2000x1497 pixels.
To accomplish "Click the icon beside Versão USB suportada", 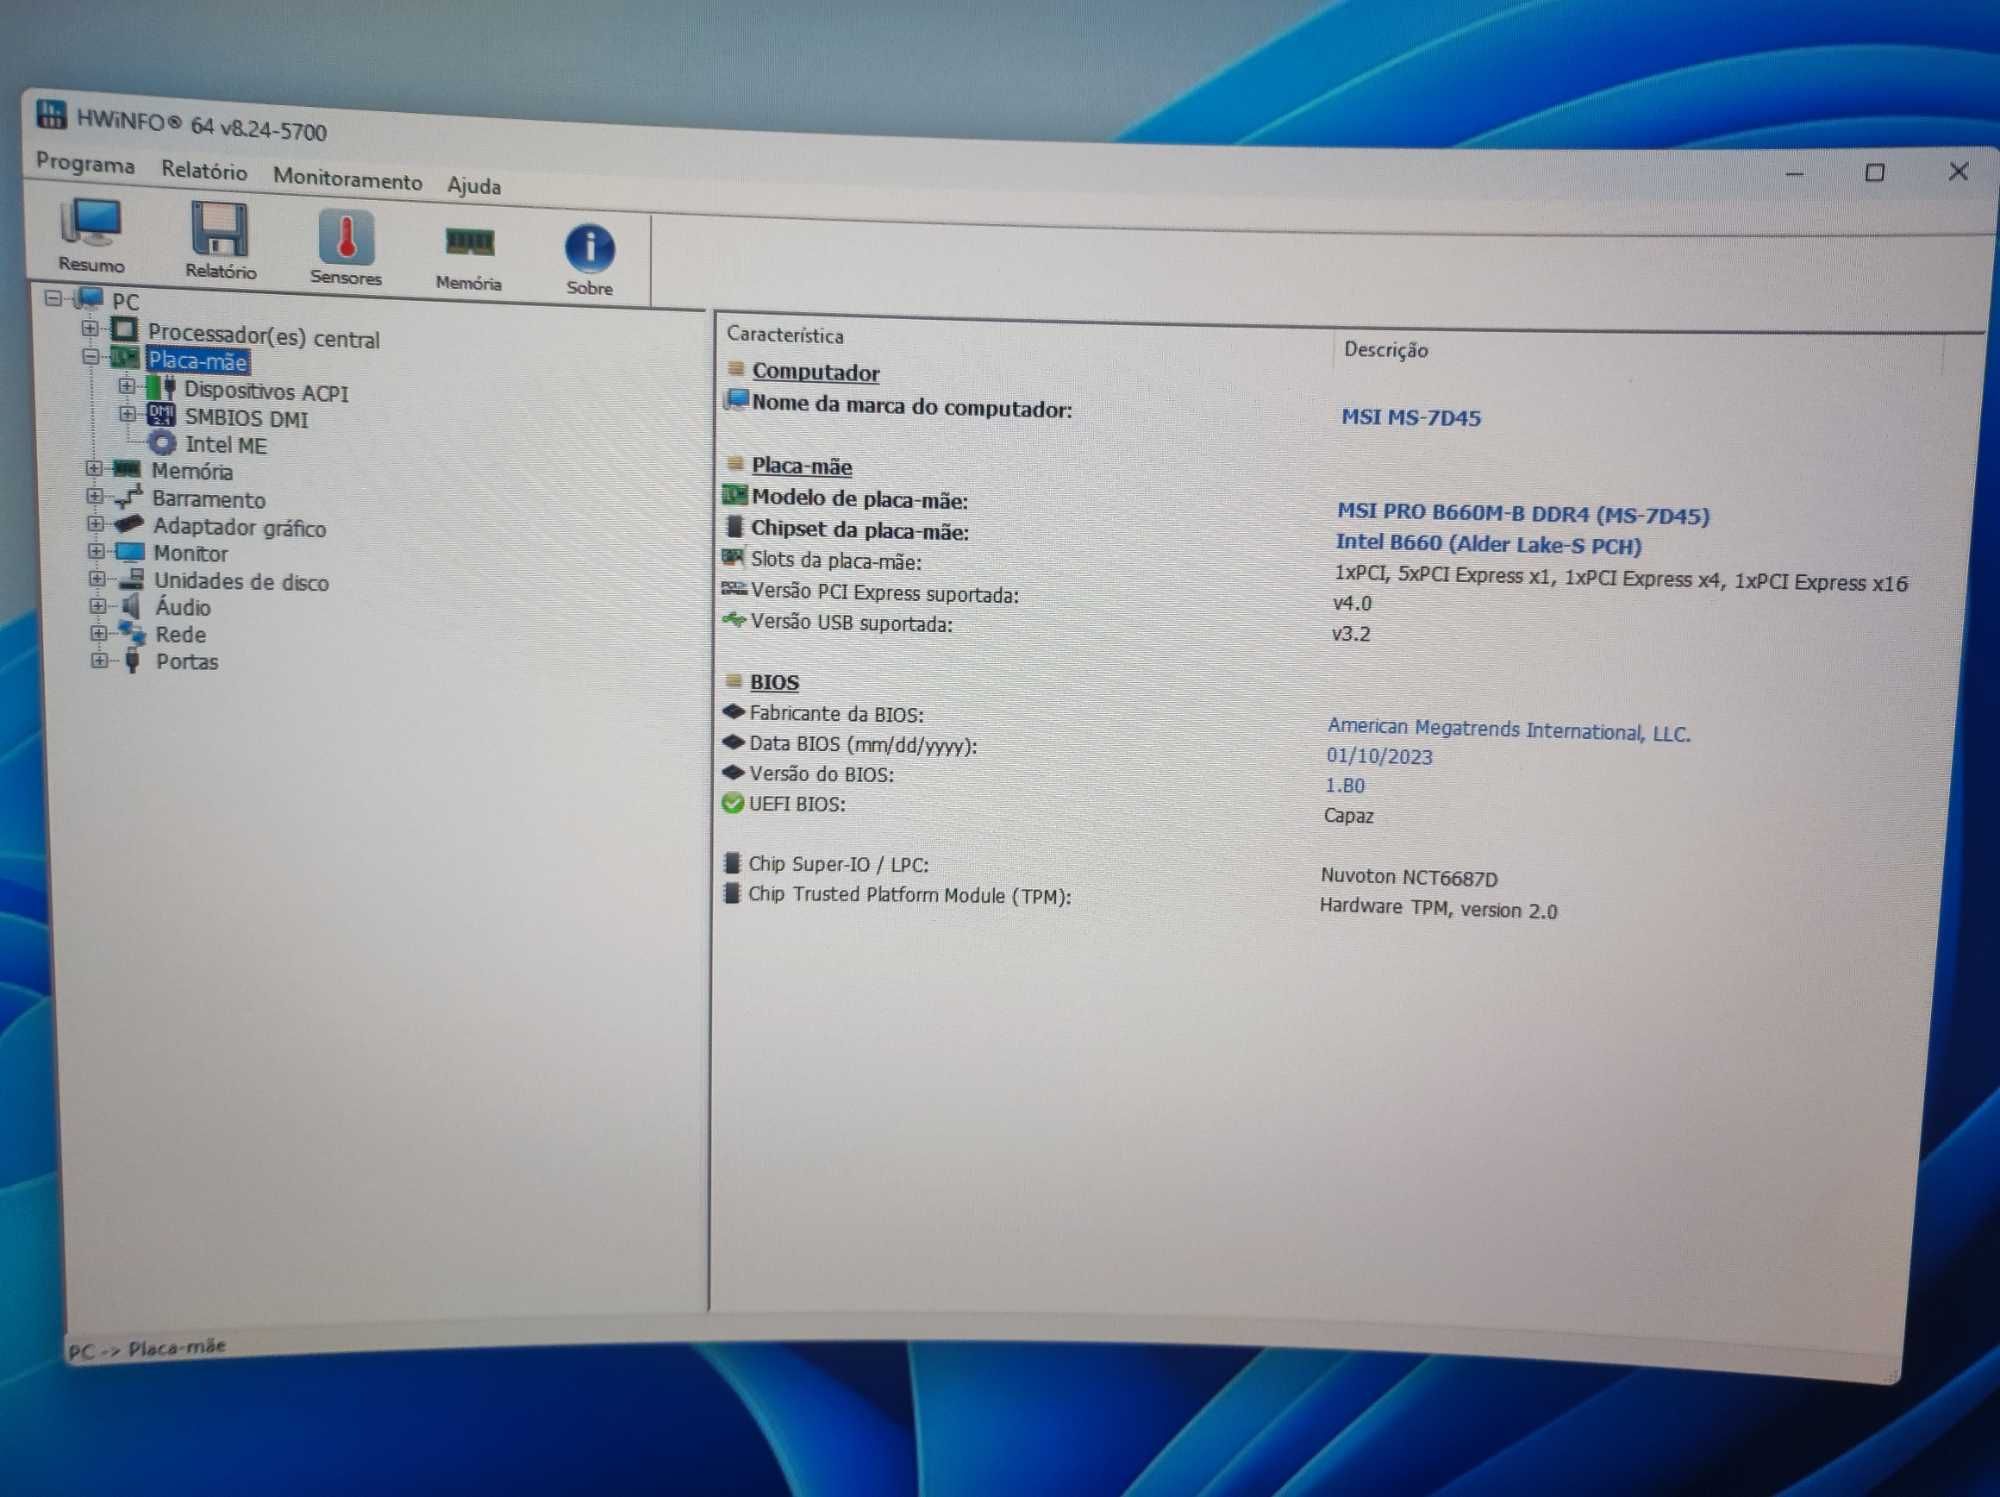I will click(x=734, y=620).
